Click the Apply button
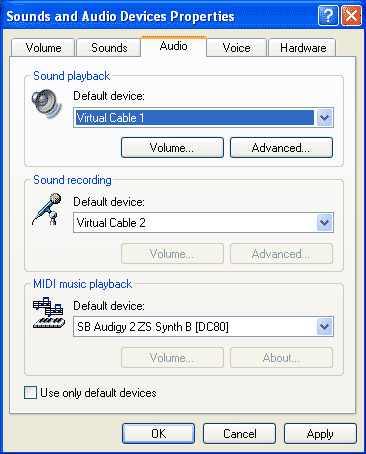 click(320, 433)
